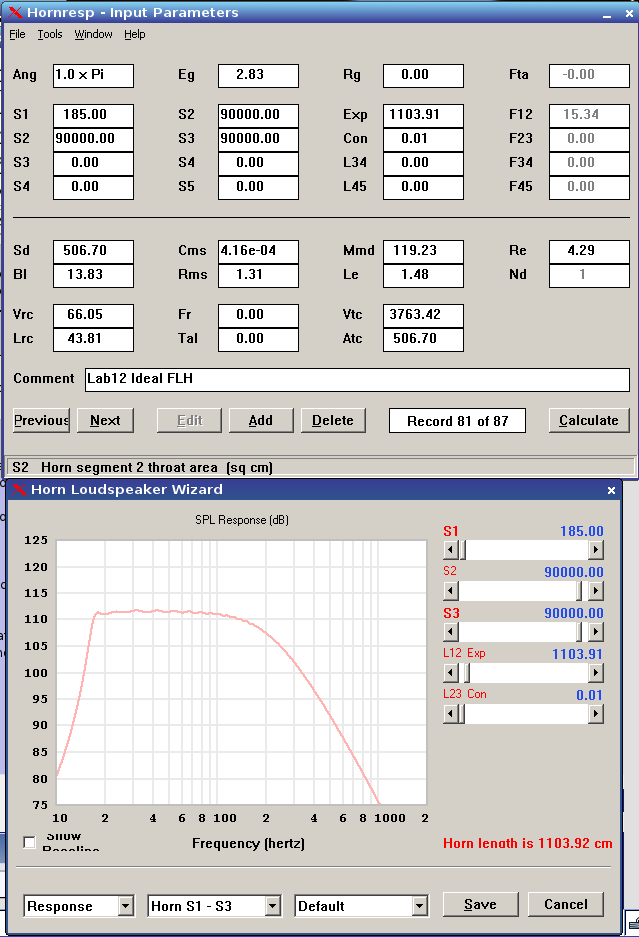This screenshot has height=937, width=639.
Task: Click the Cms input field
Action: 258,252
